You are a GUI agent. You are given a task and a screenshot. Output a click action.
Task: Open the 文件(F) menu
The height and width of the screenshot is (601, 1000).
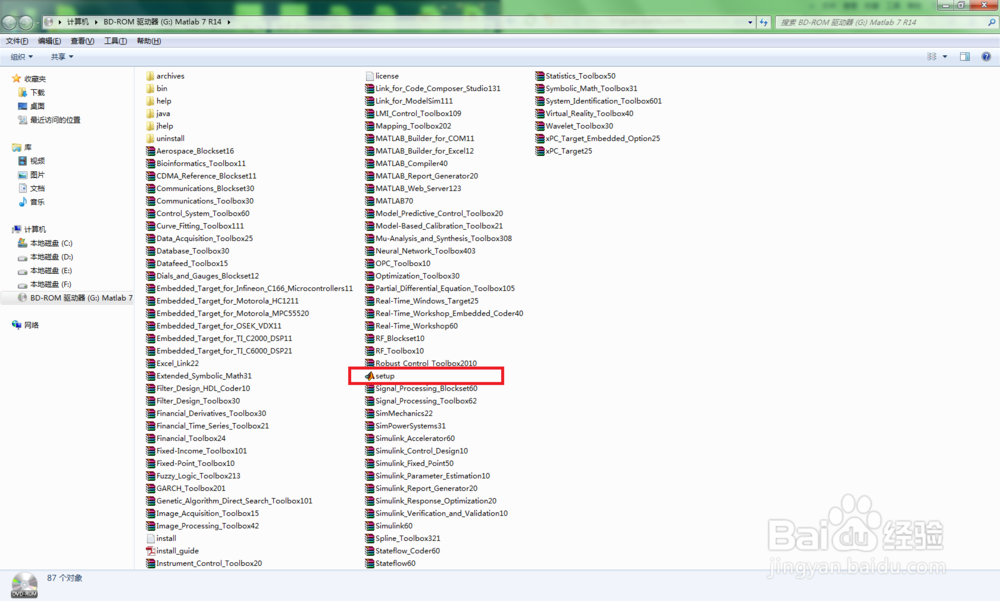pyautogui.click(x=17, y=41)
